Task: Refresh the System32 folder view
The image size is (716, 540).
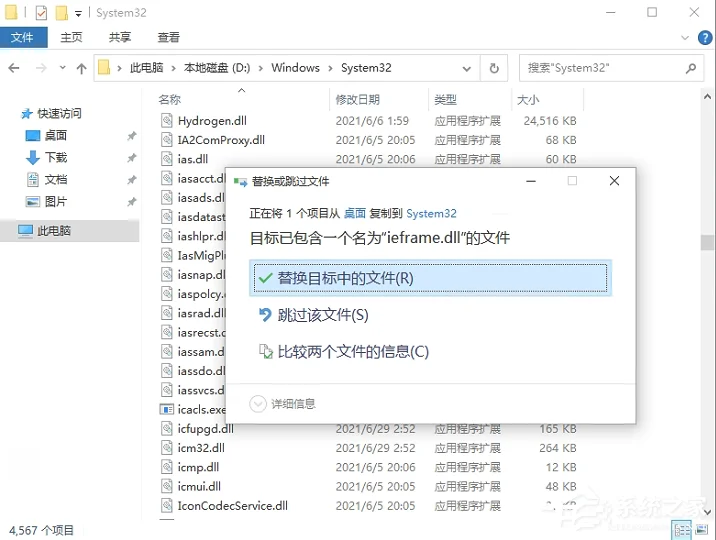Action: tap(494, 68)
